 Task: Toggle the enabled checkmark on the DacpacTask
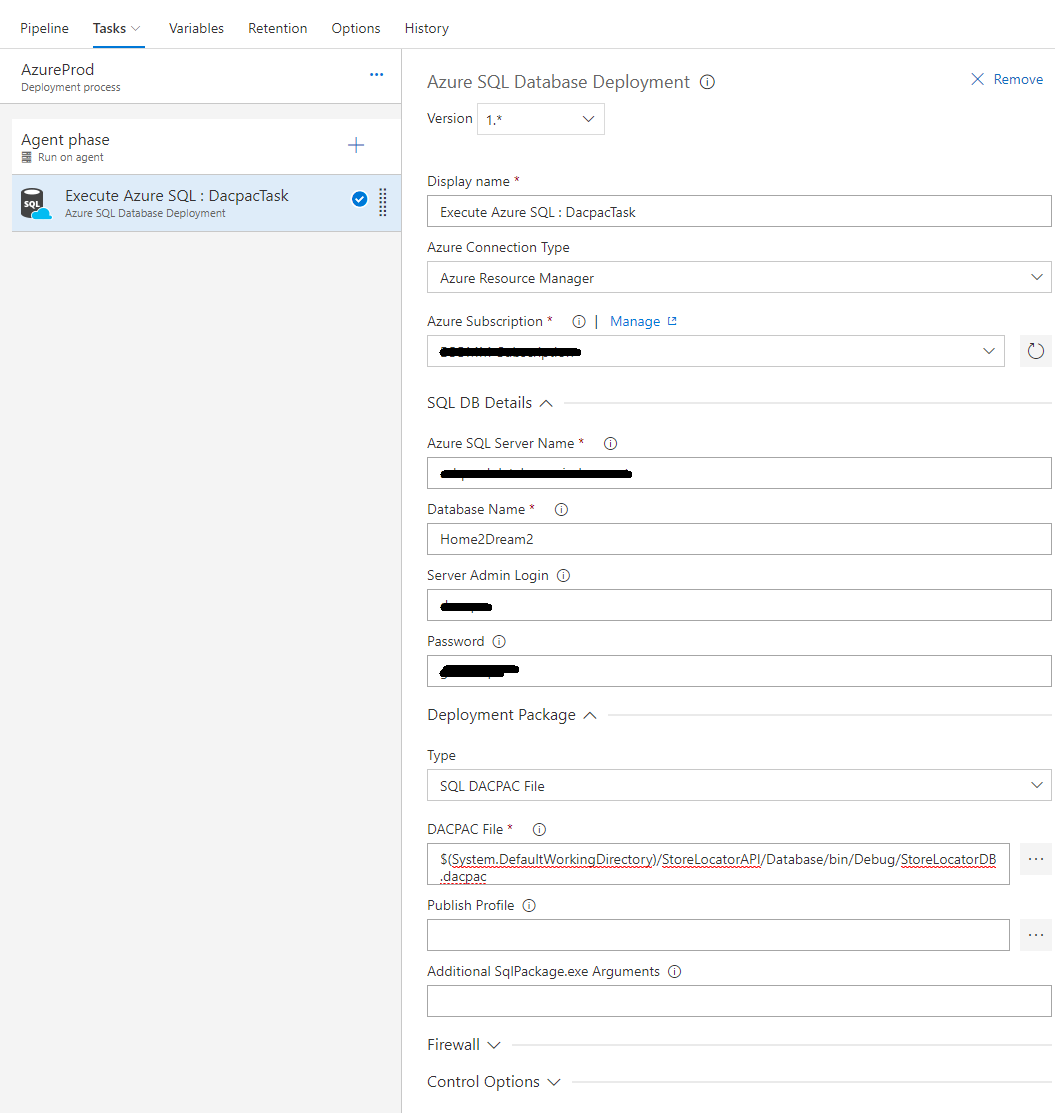[359, 199]
